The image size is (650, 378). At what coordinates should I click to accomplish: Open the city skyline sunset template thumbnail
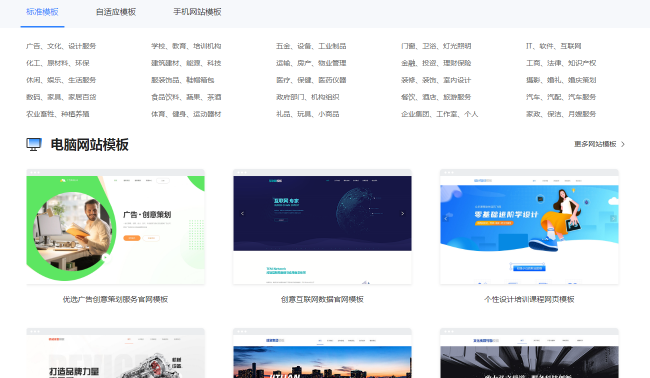coord(322,353)
